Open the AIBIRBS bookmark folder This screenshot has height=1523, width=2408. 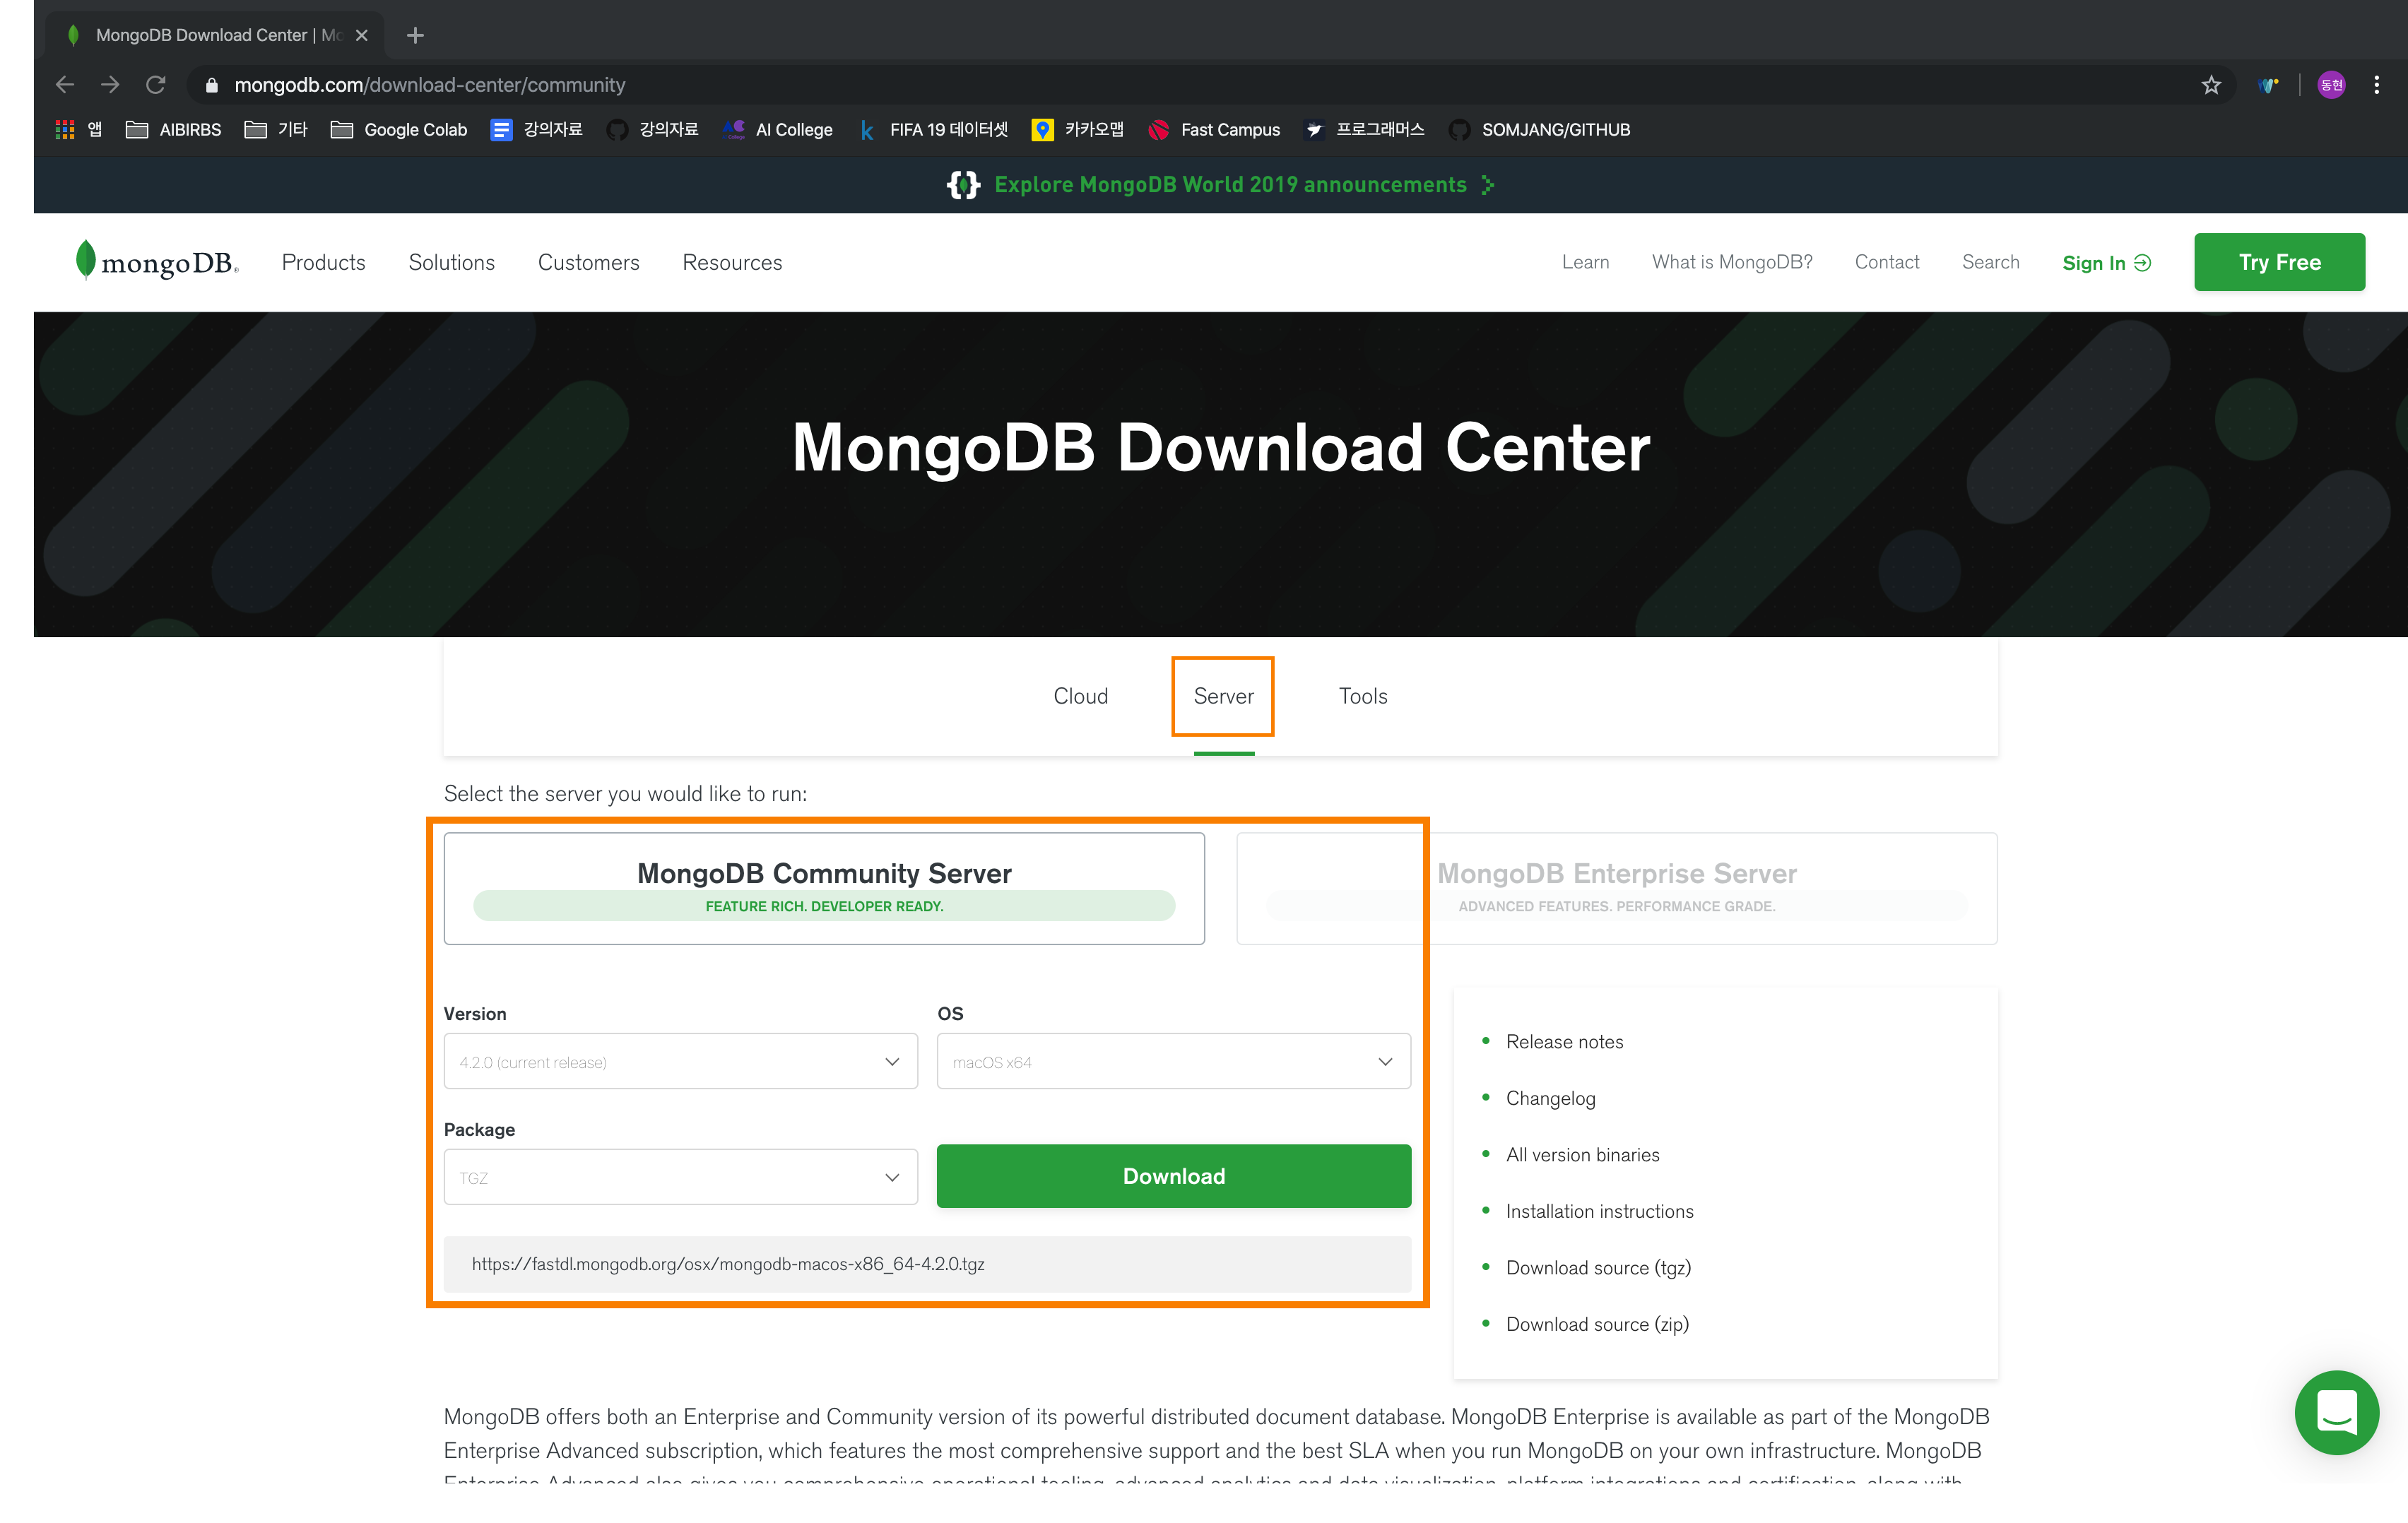coord(174,130)
